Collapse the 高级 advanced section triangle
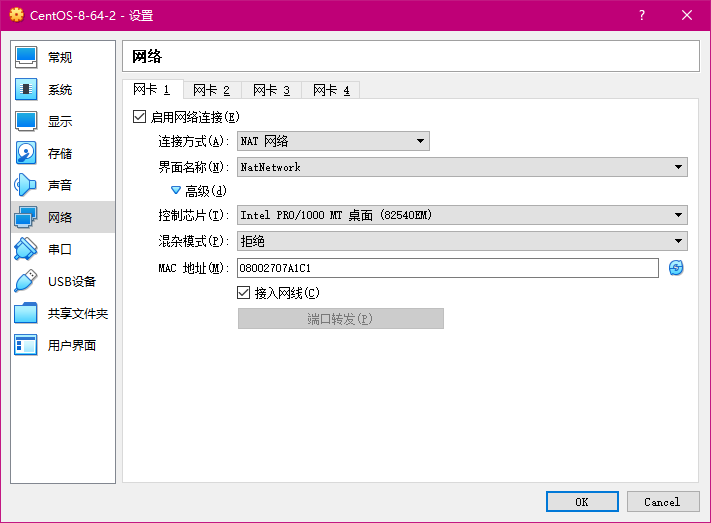 click(x=175, y=190)
